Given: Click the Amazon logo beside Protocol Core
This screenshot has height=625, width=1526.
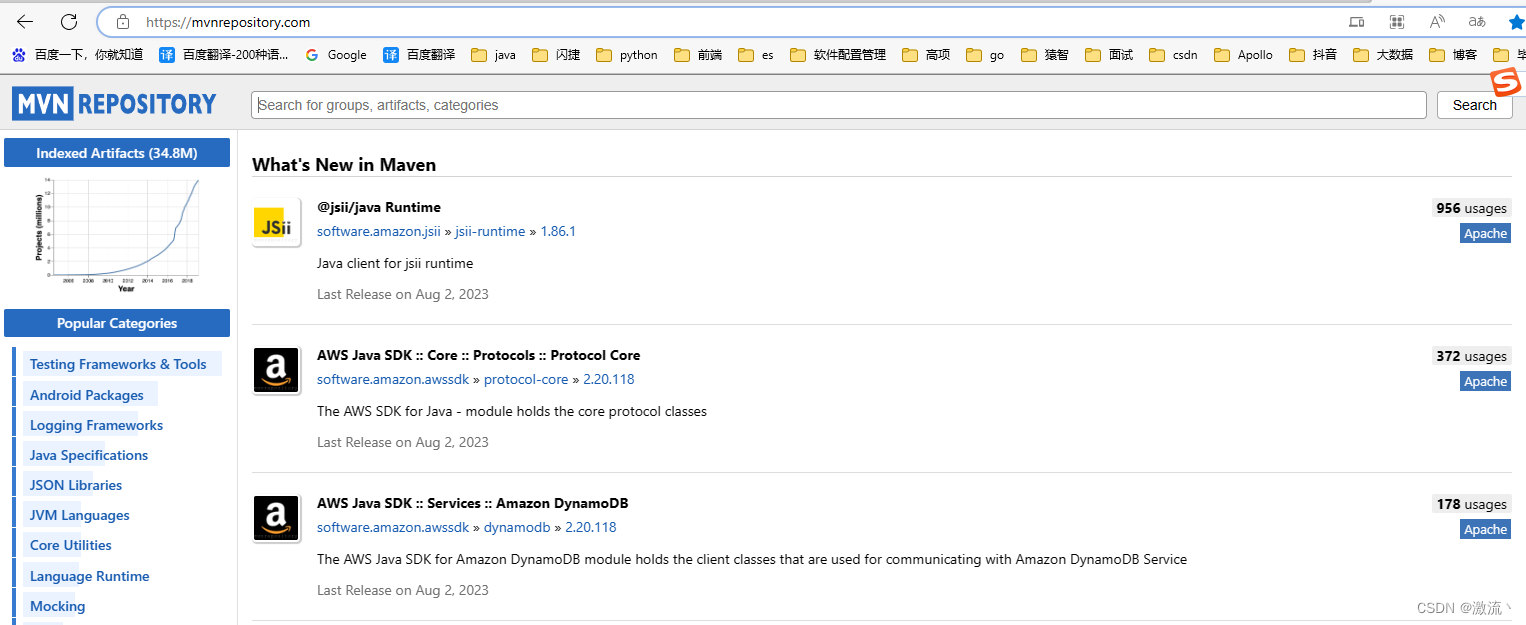Looking at the screenshot, I should pos(276,370).
